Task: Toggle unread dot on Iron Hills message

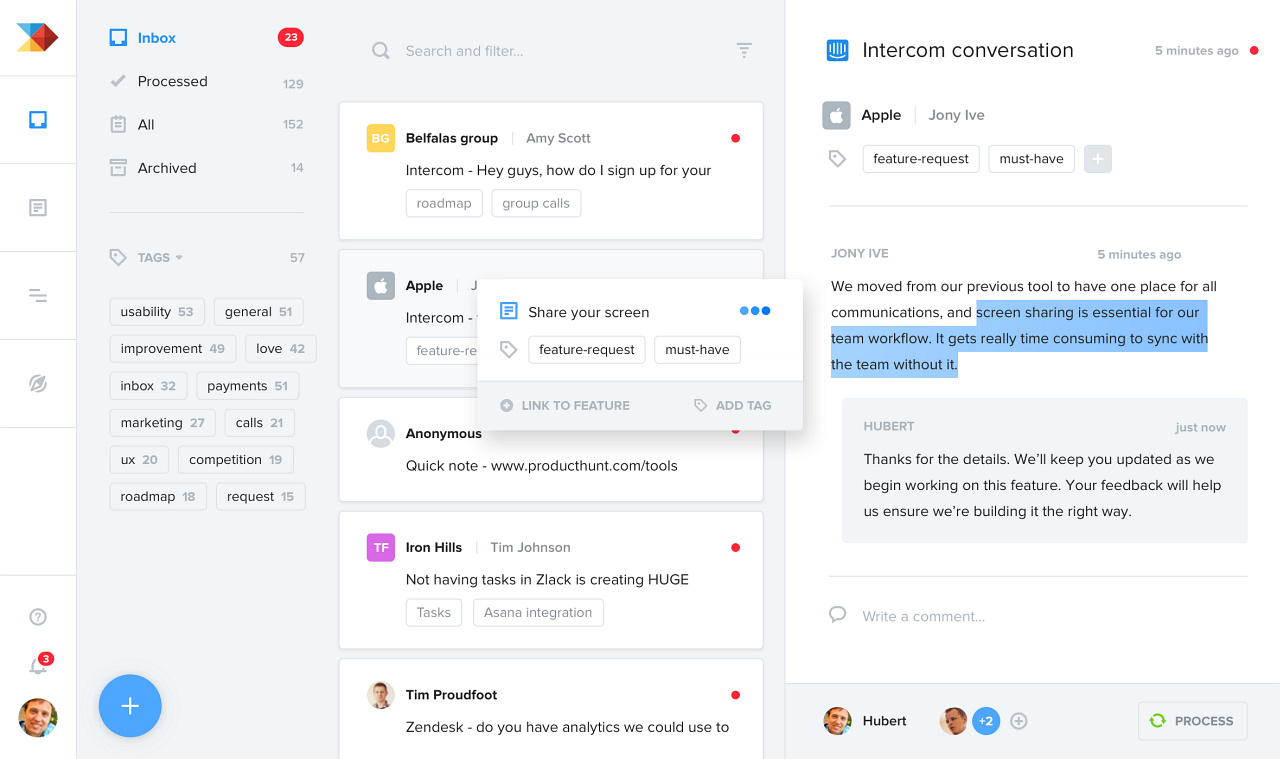Action: tap(735, 547)
